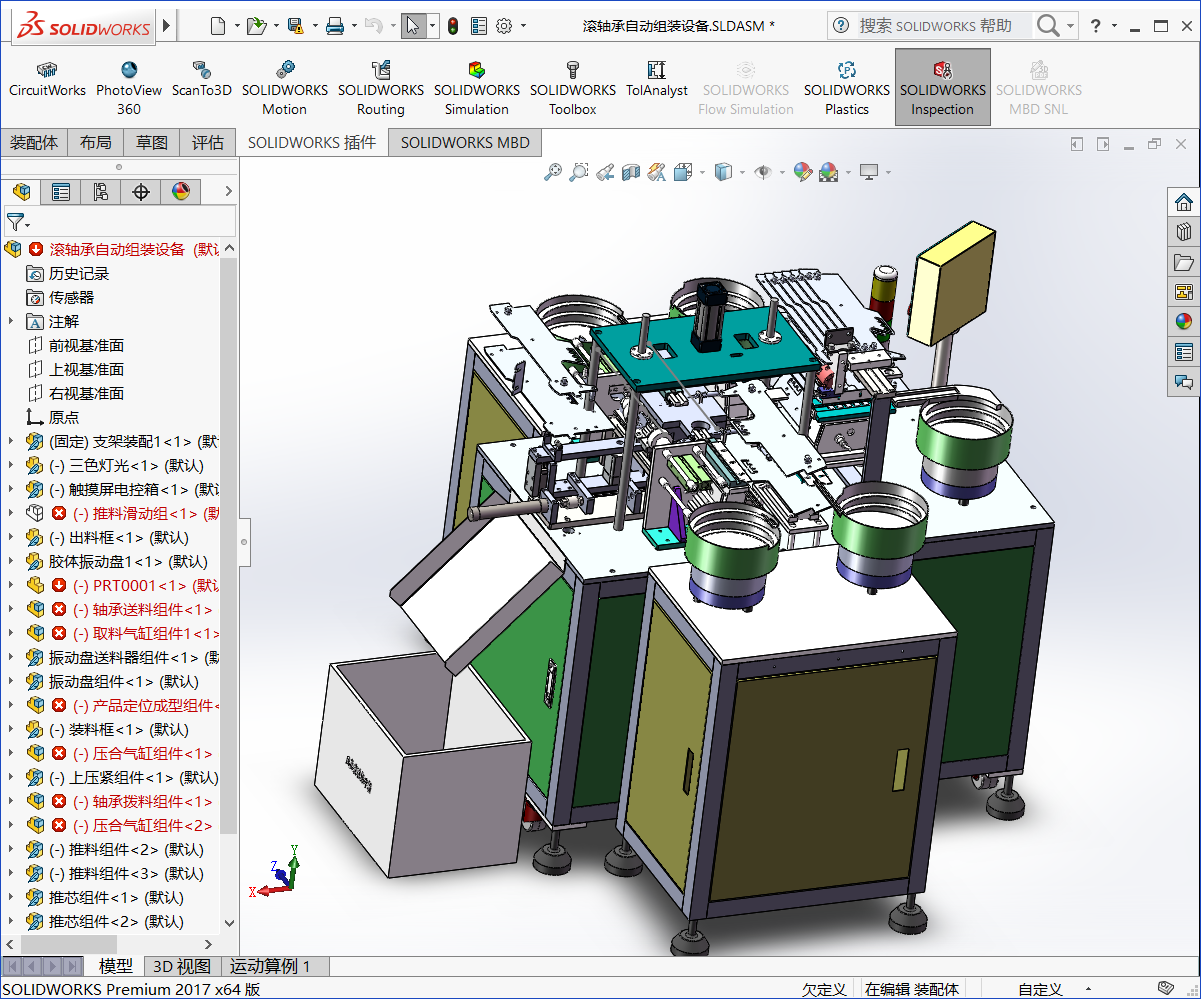This screenshot has width=1201, height=999.
Task: Open SOLIDWORKS Resources home pane
Action: point(1184,202)
